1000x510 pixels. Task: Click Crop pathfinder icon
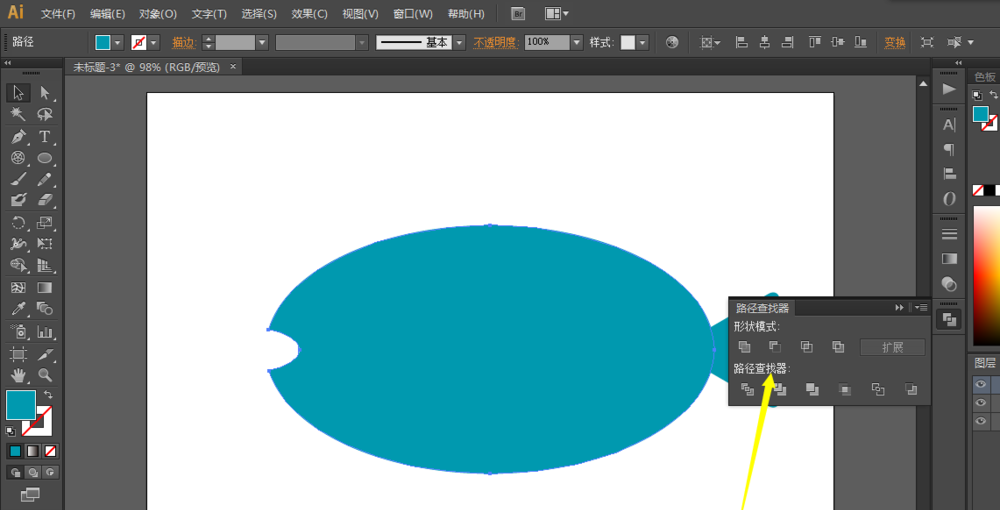(x=844, y=389)
